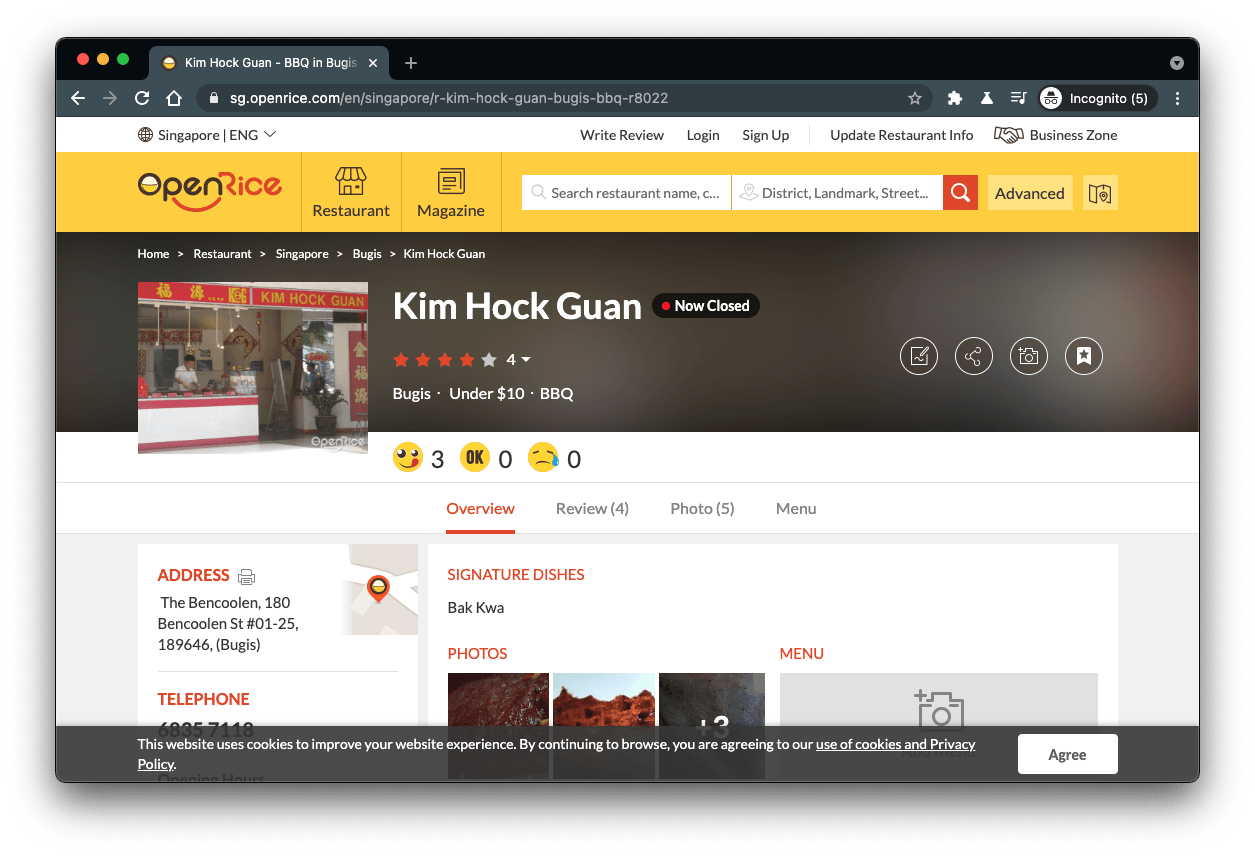The width and height of the screenshot is (1255, 856).
Task: Open the Sign Up link
Action: point(765,135)
